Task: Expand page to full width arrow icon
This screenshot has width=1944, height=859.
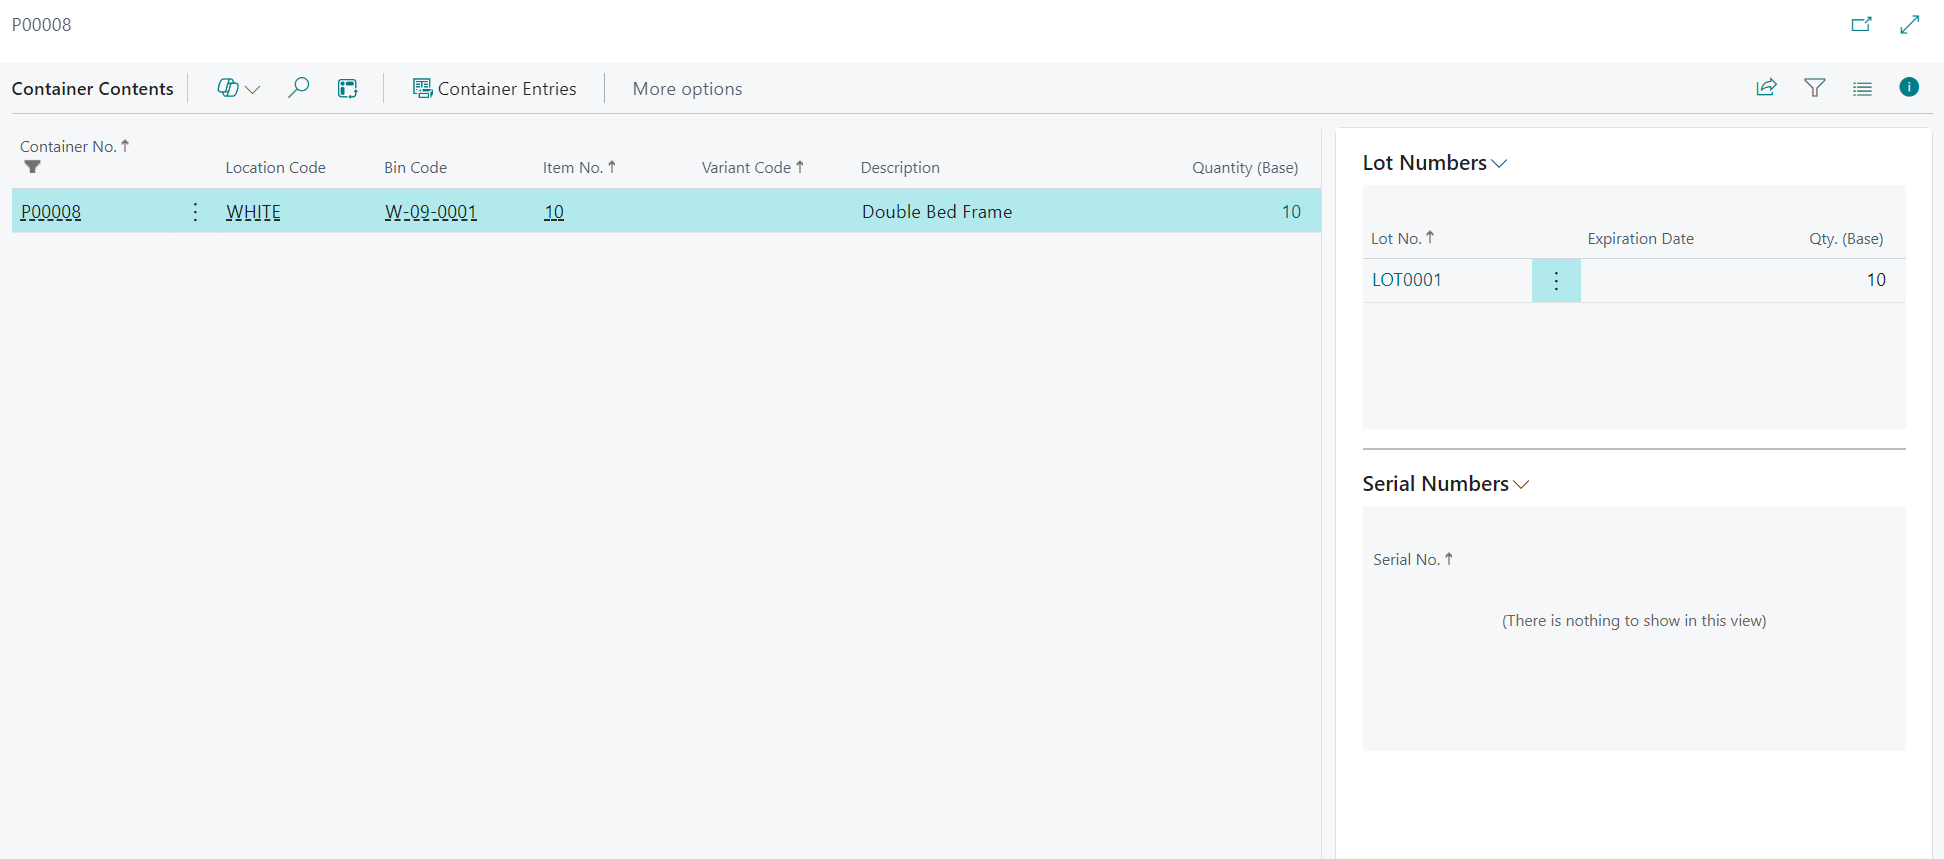Action: pos(1909,25)
